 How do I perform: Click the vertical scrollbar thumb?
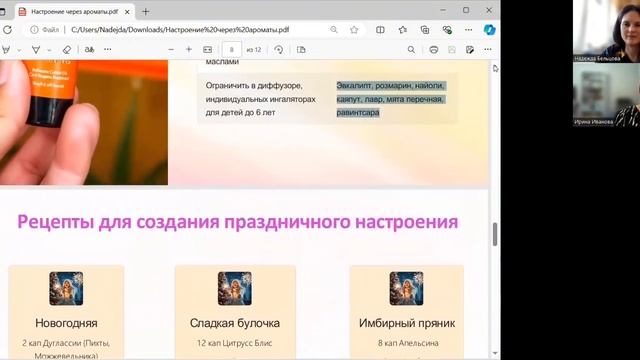point(495,234)
